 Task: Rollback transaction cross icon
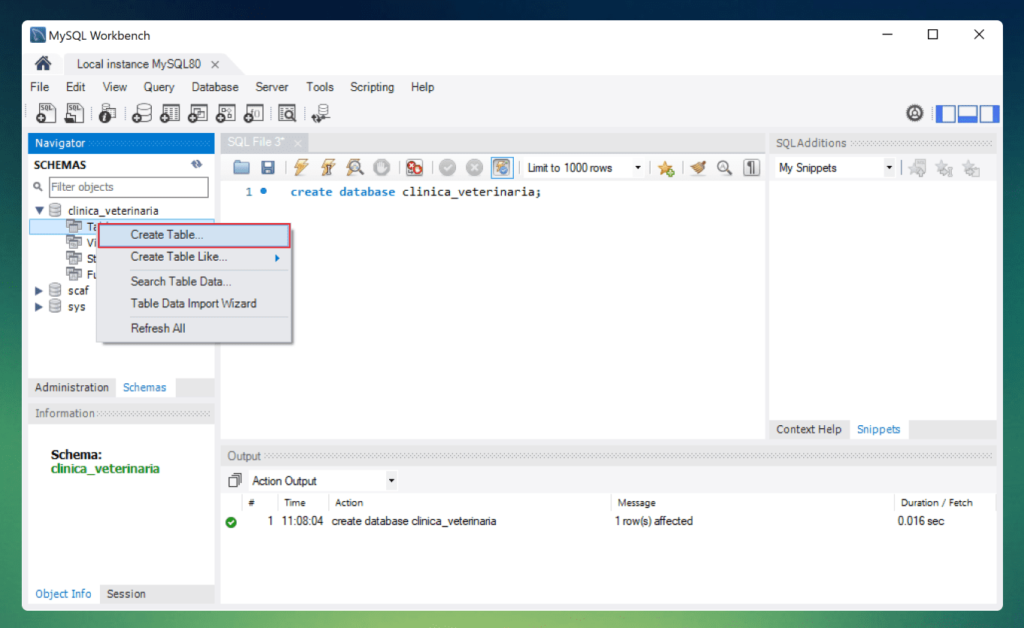click(x=474, y=168)
